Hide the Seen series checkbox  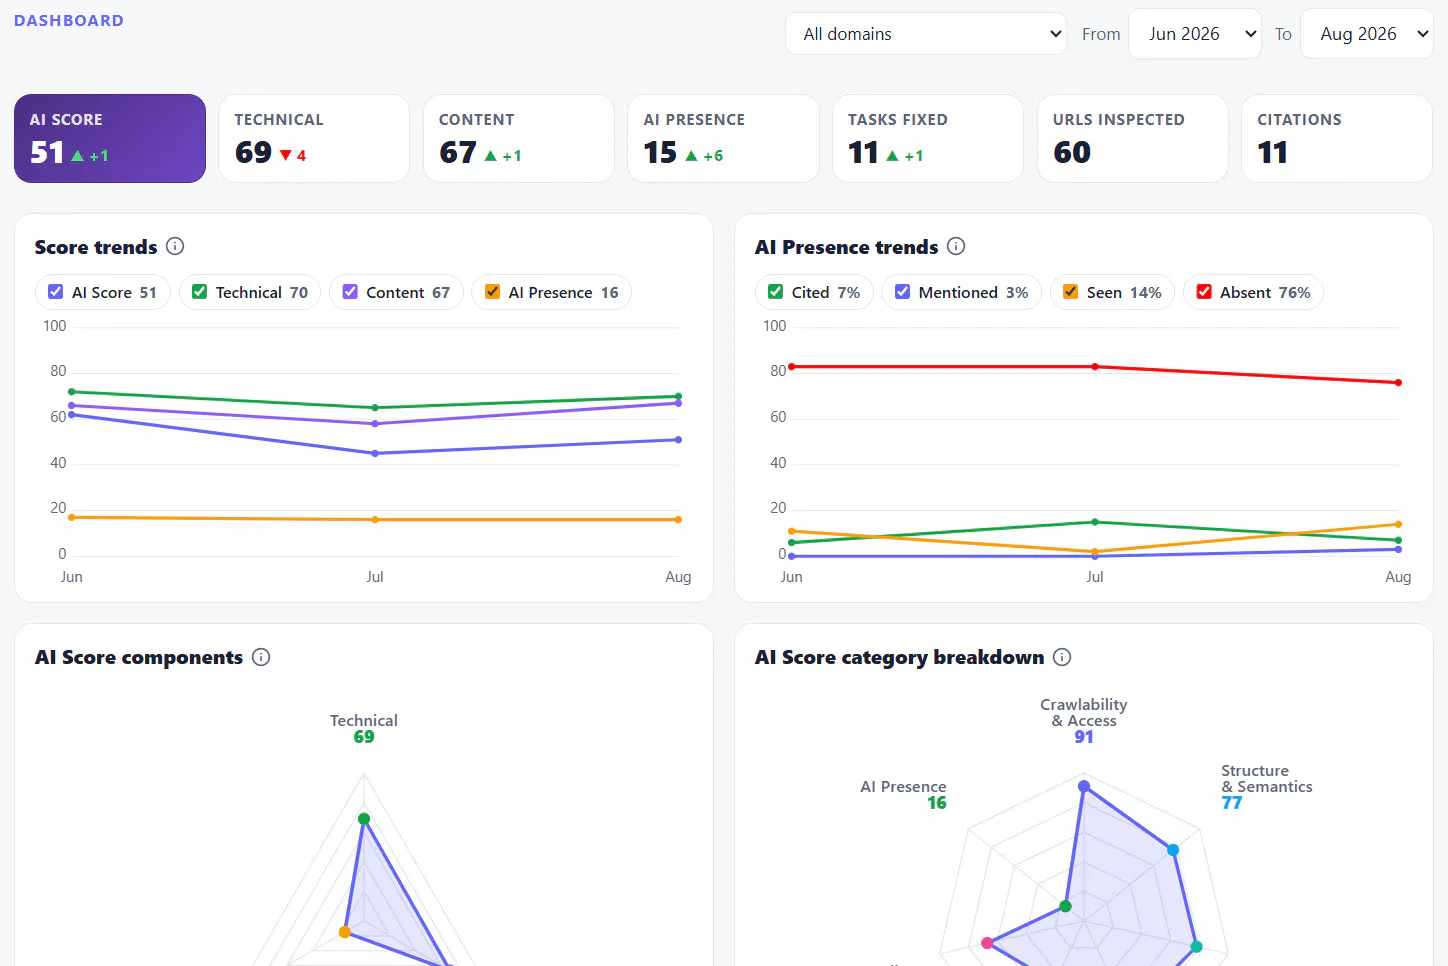[1071, 292]
